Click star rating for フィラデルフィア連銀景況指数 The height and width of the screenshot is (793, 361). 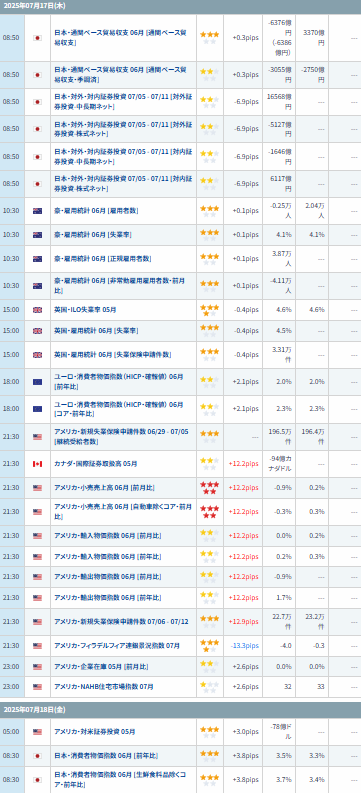pyautogui.click(x=209, y=646)
